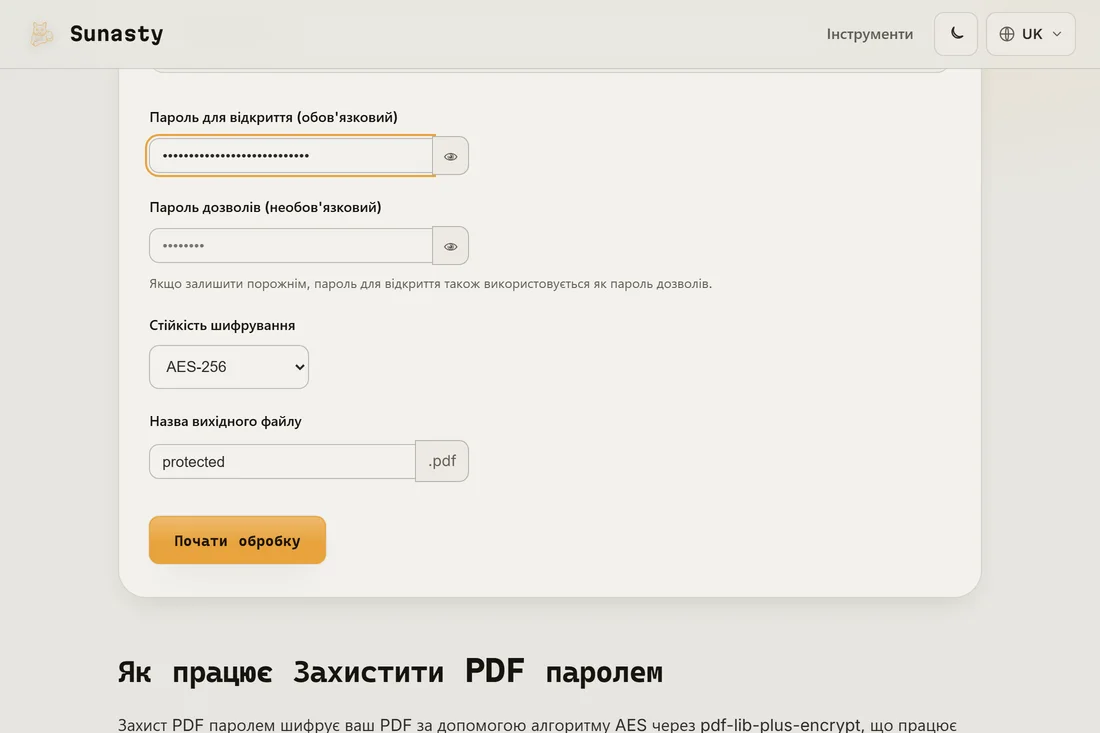Open the AES-256 encryption strength dropdown

(229, 367)
